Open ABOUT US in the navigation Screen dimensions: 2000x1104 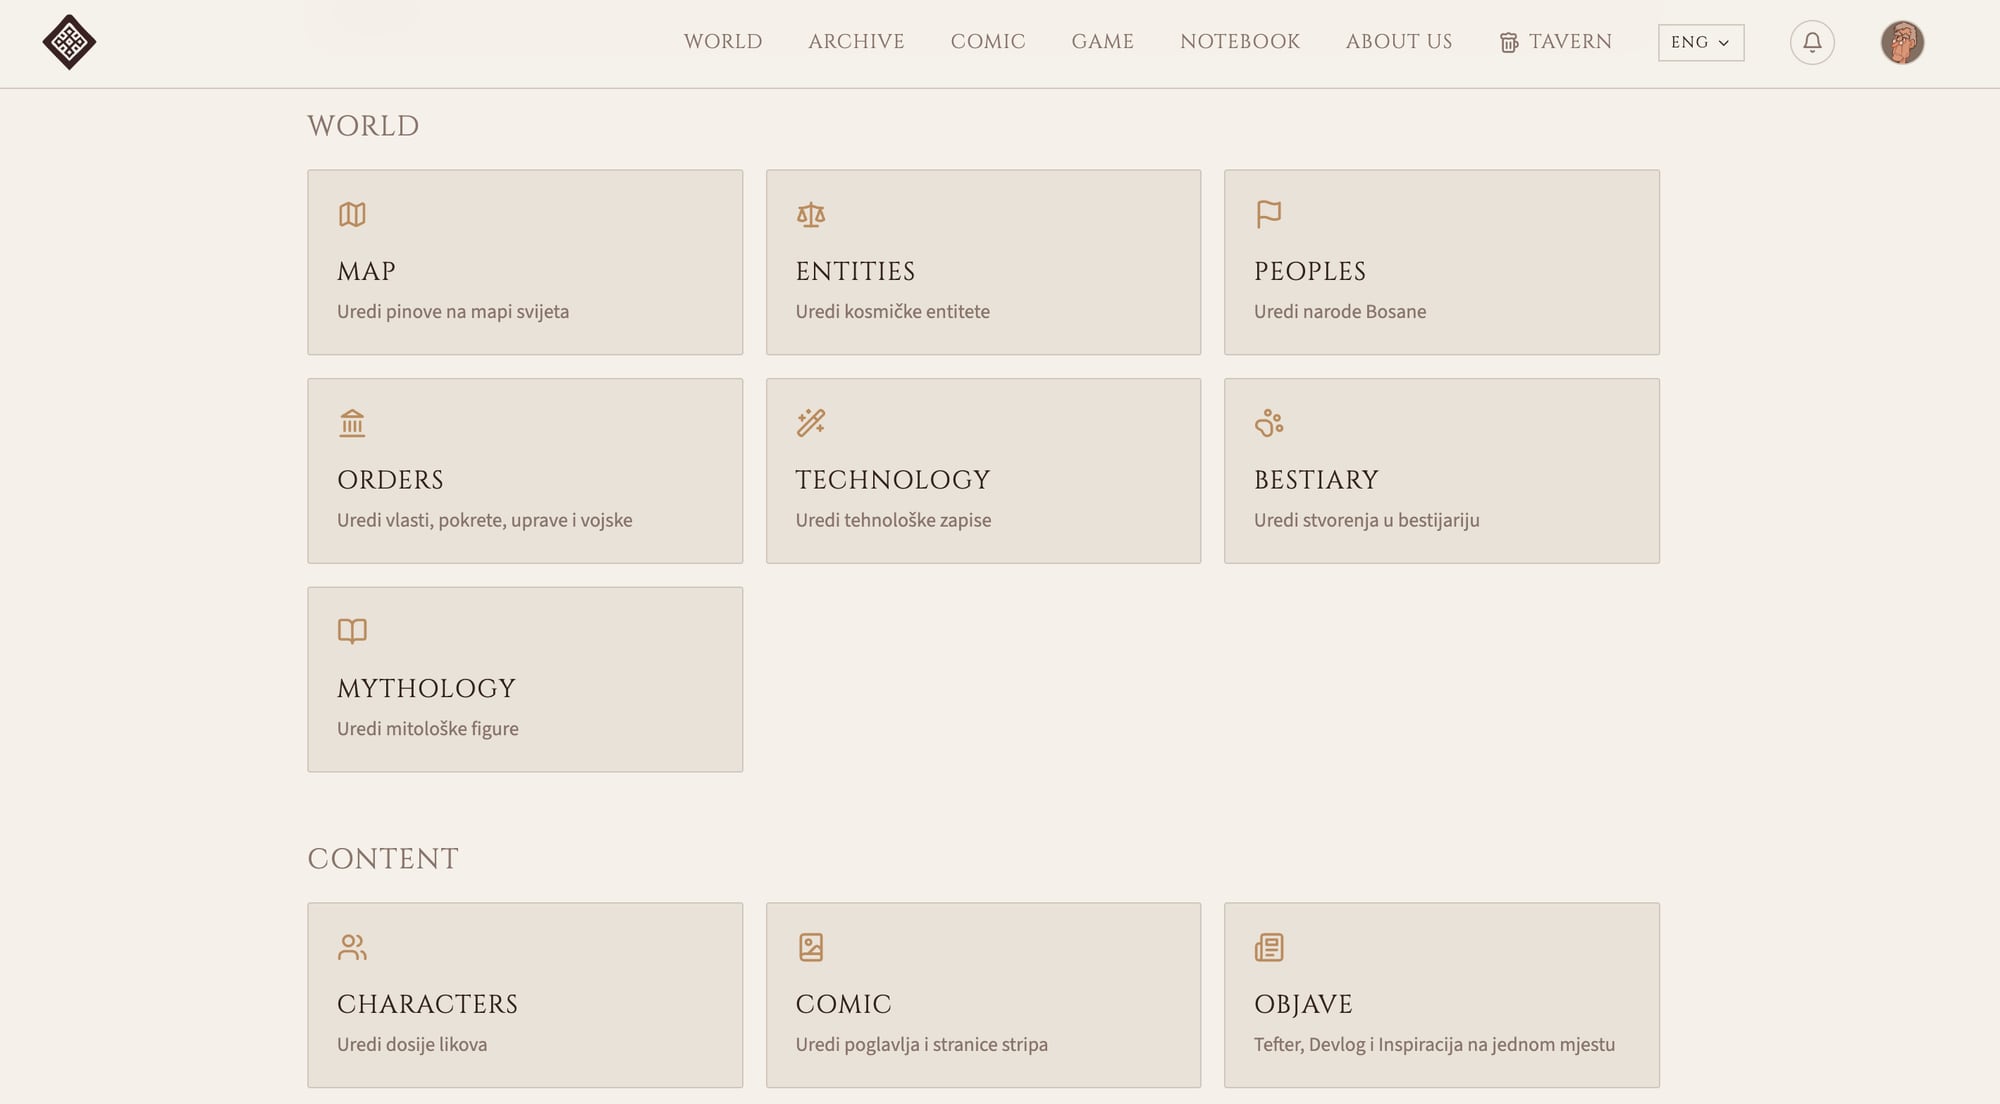[x=1399, y=42]
